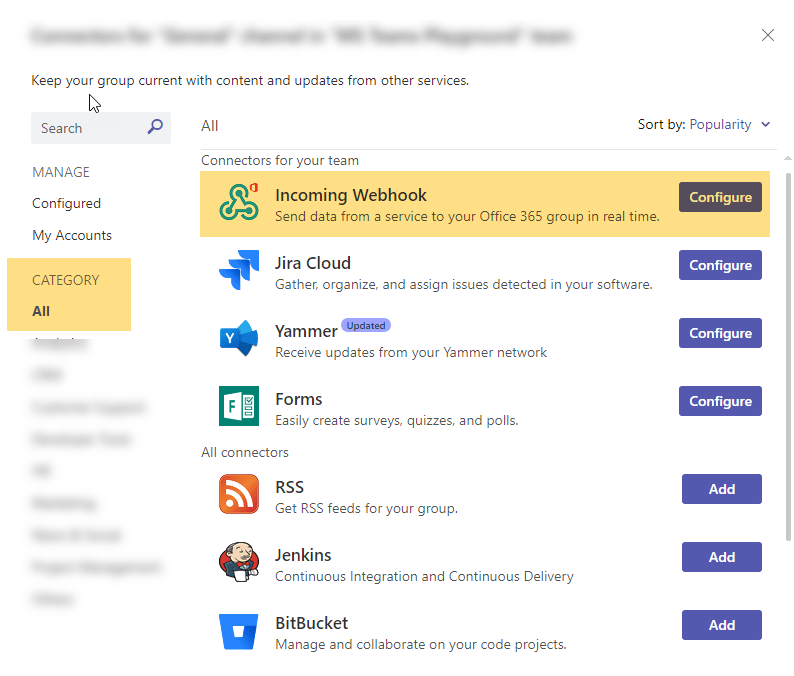Click the Jenkins connector icon
This screenshot has width=794, height=676.
pos(239,562)
